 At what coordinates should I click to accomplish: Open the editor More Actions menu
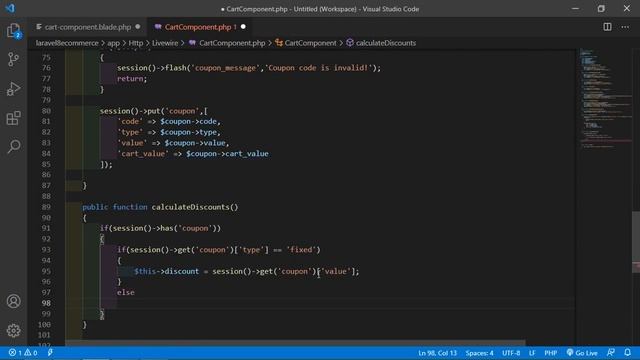(x=625, y=27)
